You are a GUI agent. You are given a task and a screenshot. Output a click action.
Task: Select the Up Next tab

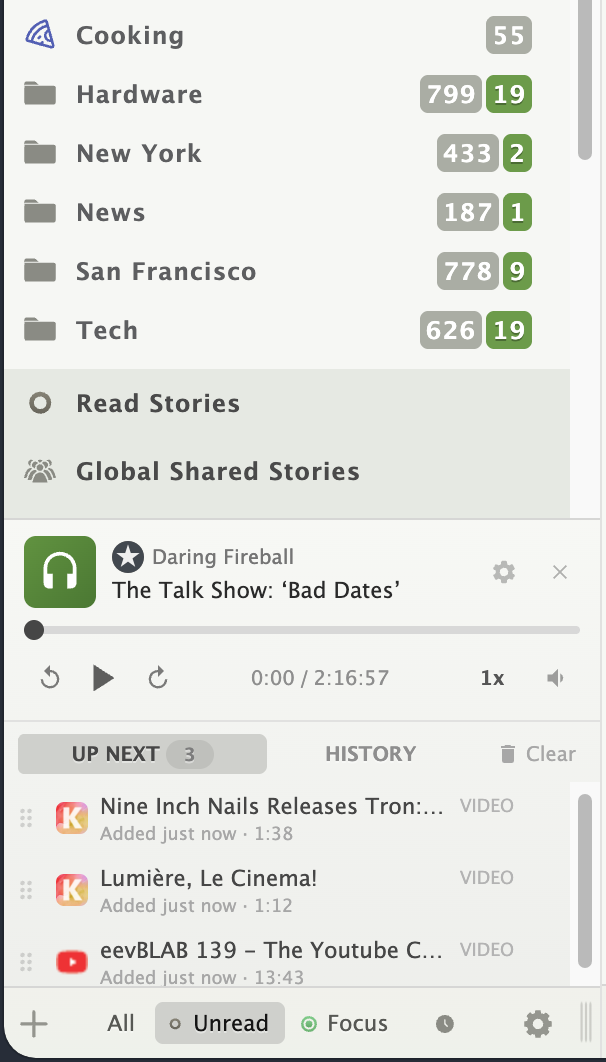pyautogui.click(x=142, y=754)
